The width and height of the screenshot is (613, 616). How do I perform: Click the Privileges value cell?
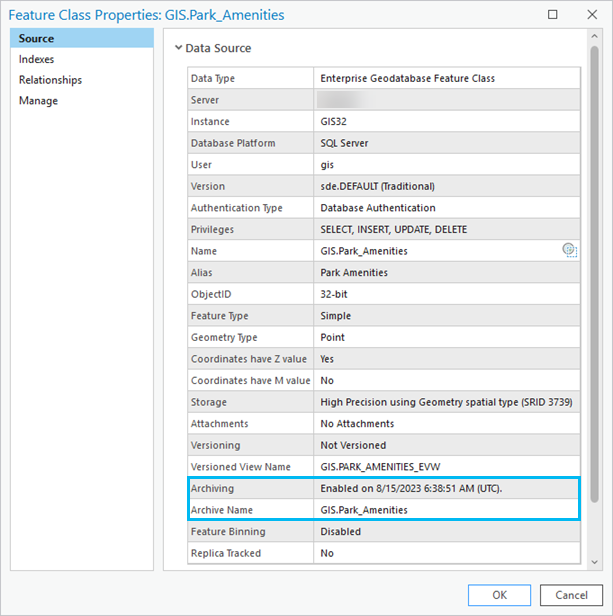[393, 230]
